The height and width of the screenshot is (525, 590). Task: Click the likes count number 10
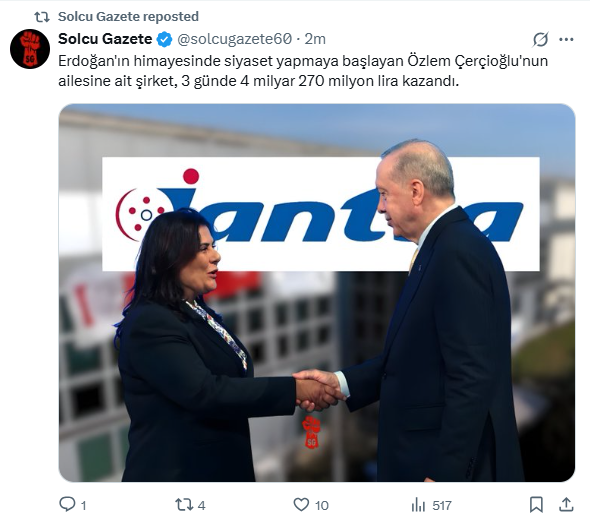[321, 505]
